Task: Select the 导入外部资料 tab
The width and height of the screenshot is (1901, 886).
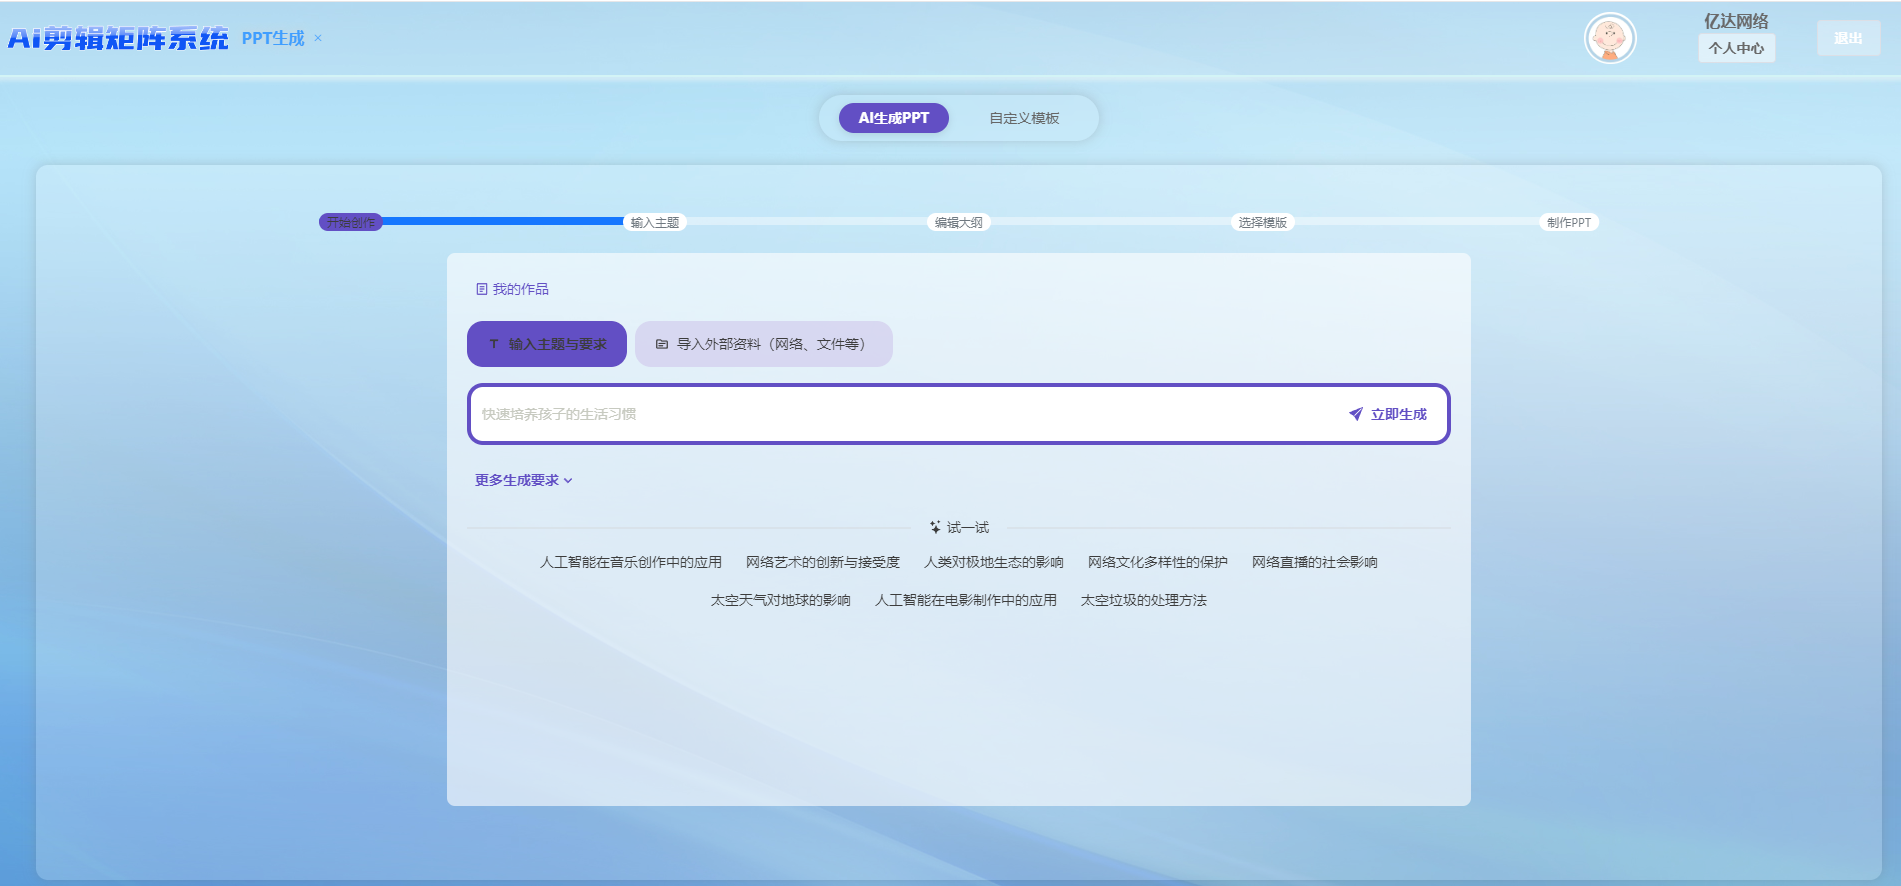Action: click(763, 344)
